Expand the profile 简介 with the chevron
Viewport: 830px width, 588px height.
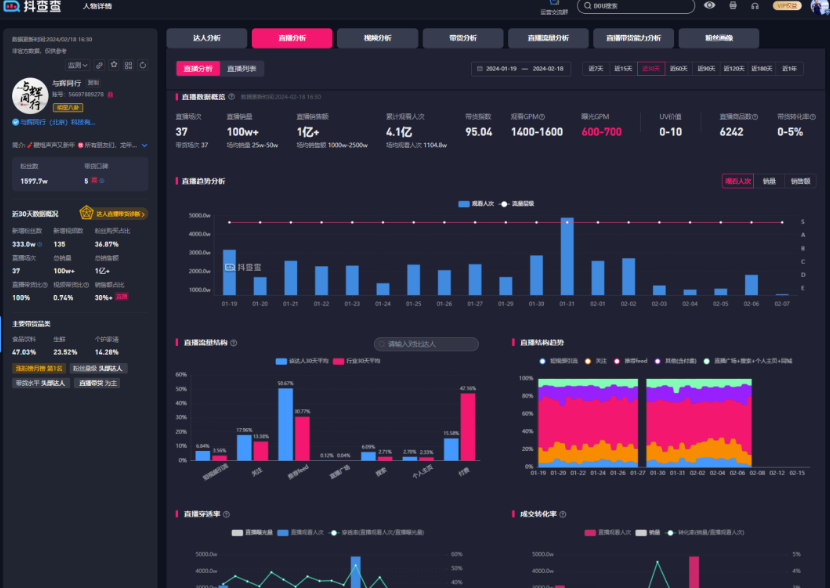[x=145, y=145]
